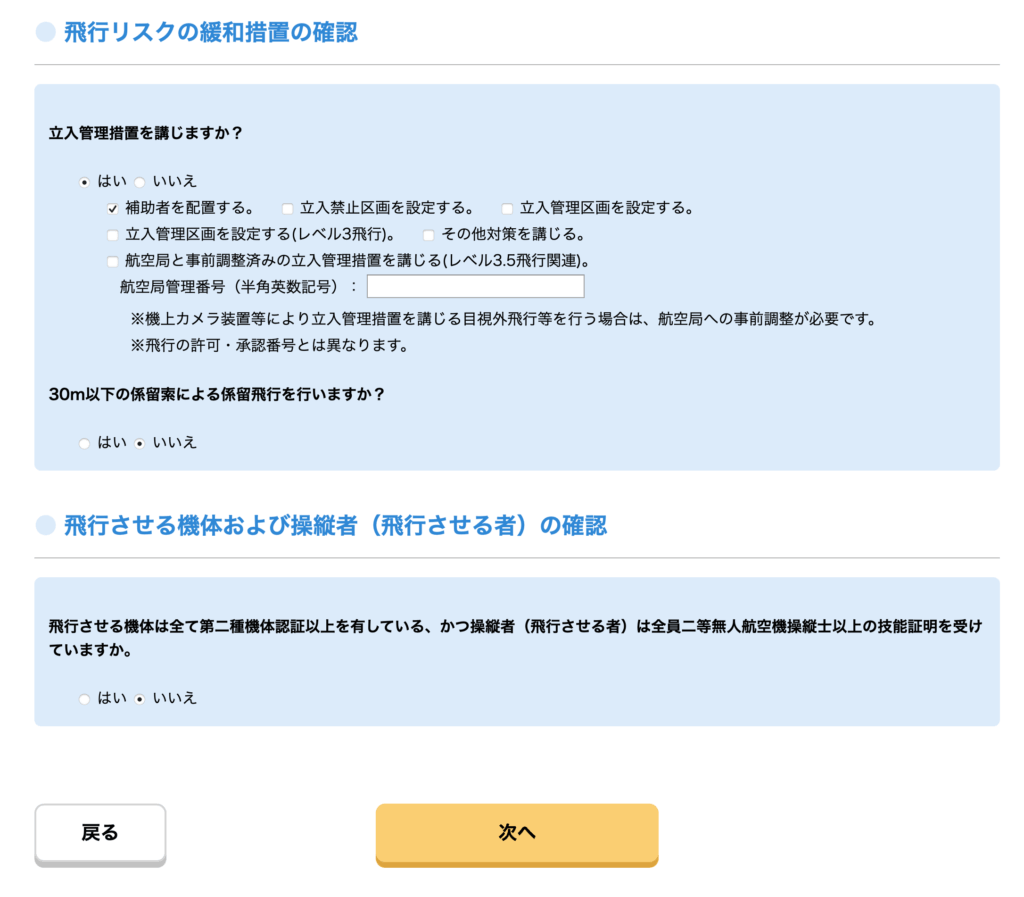1024x897 pixels.
Task: Proceed with the 次へ button
Action: [x=516, y=833]
